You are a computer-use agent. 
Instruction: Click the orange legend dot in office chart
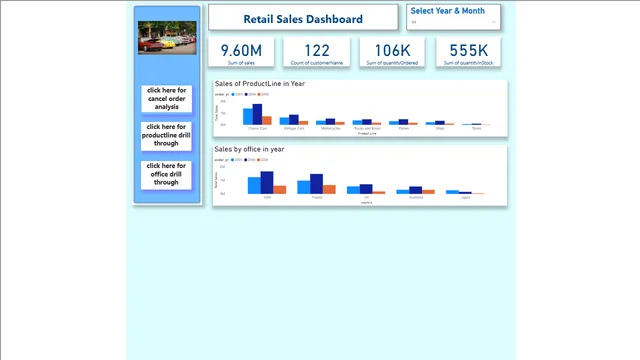259,160
